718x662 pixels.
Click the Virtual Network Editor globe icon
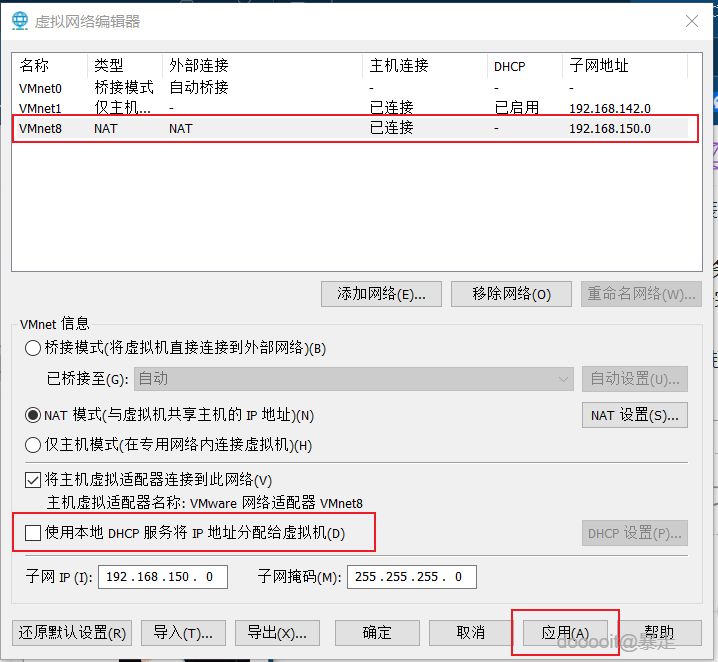[20, 21]
